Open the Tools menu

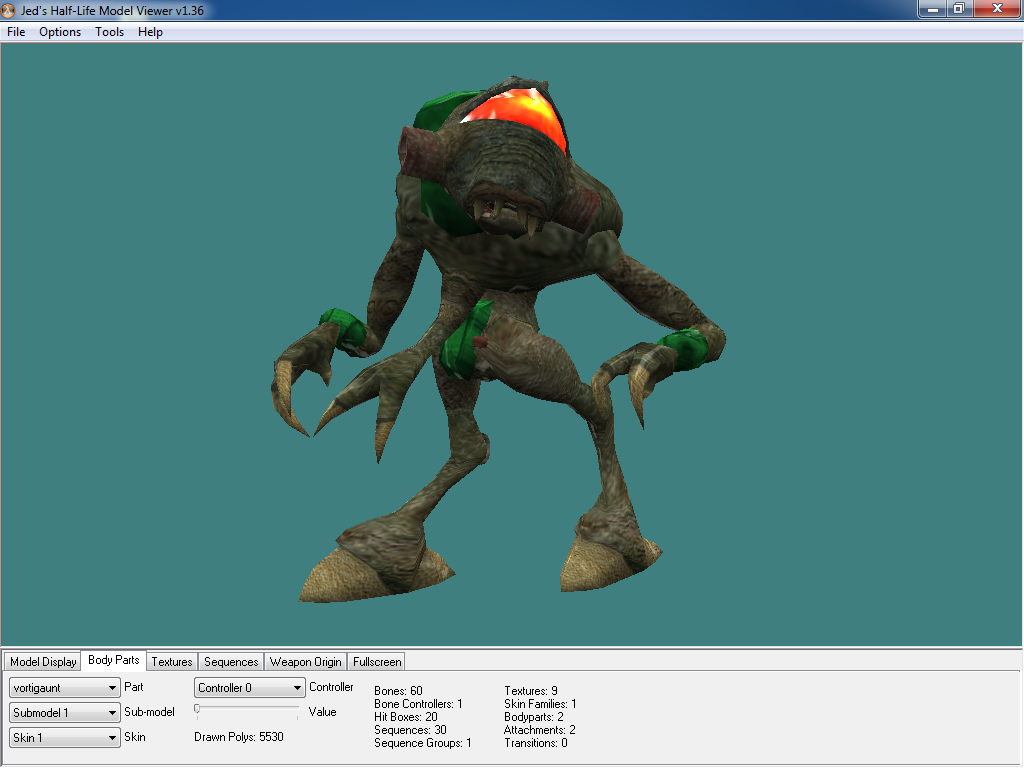[110, 32]
